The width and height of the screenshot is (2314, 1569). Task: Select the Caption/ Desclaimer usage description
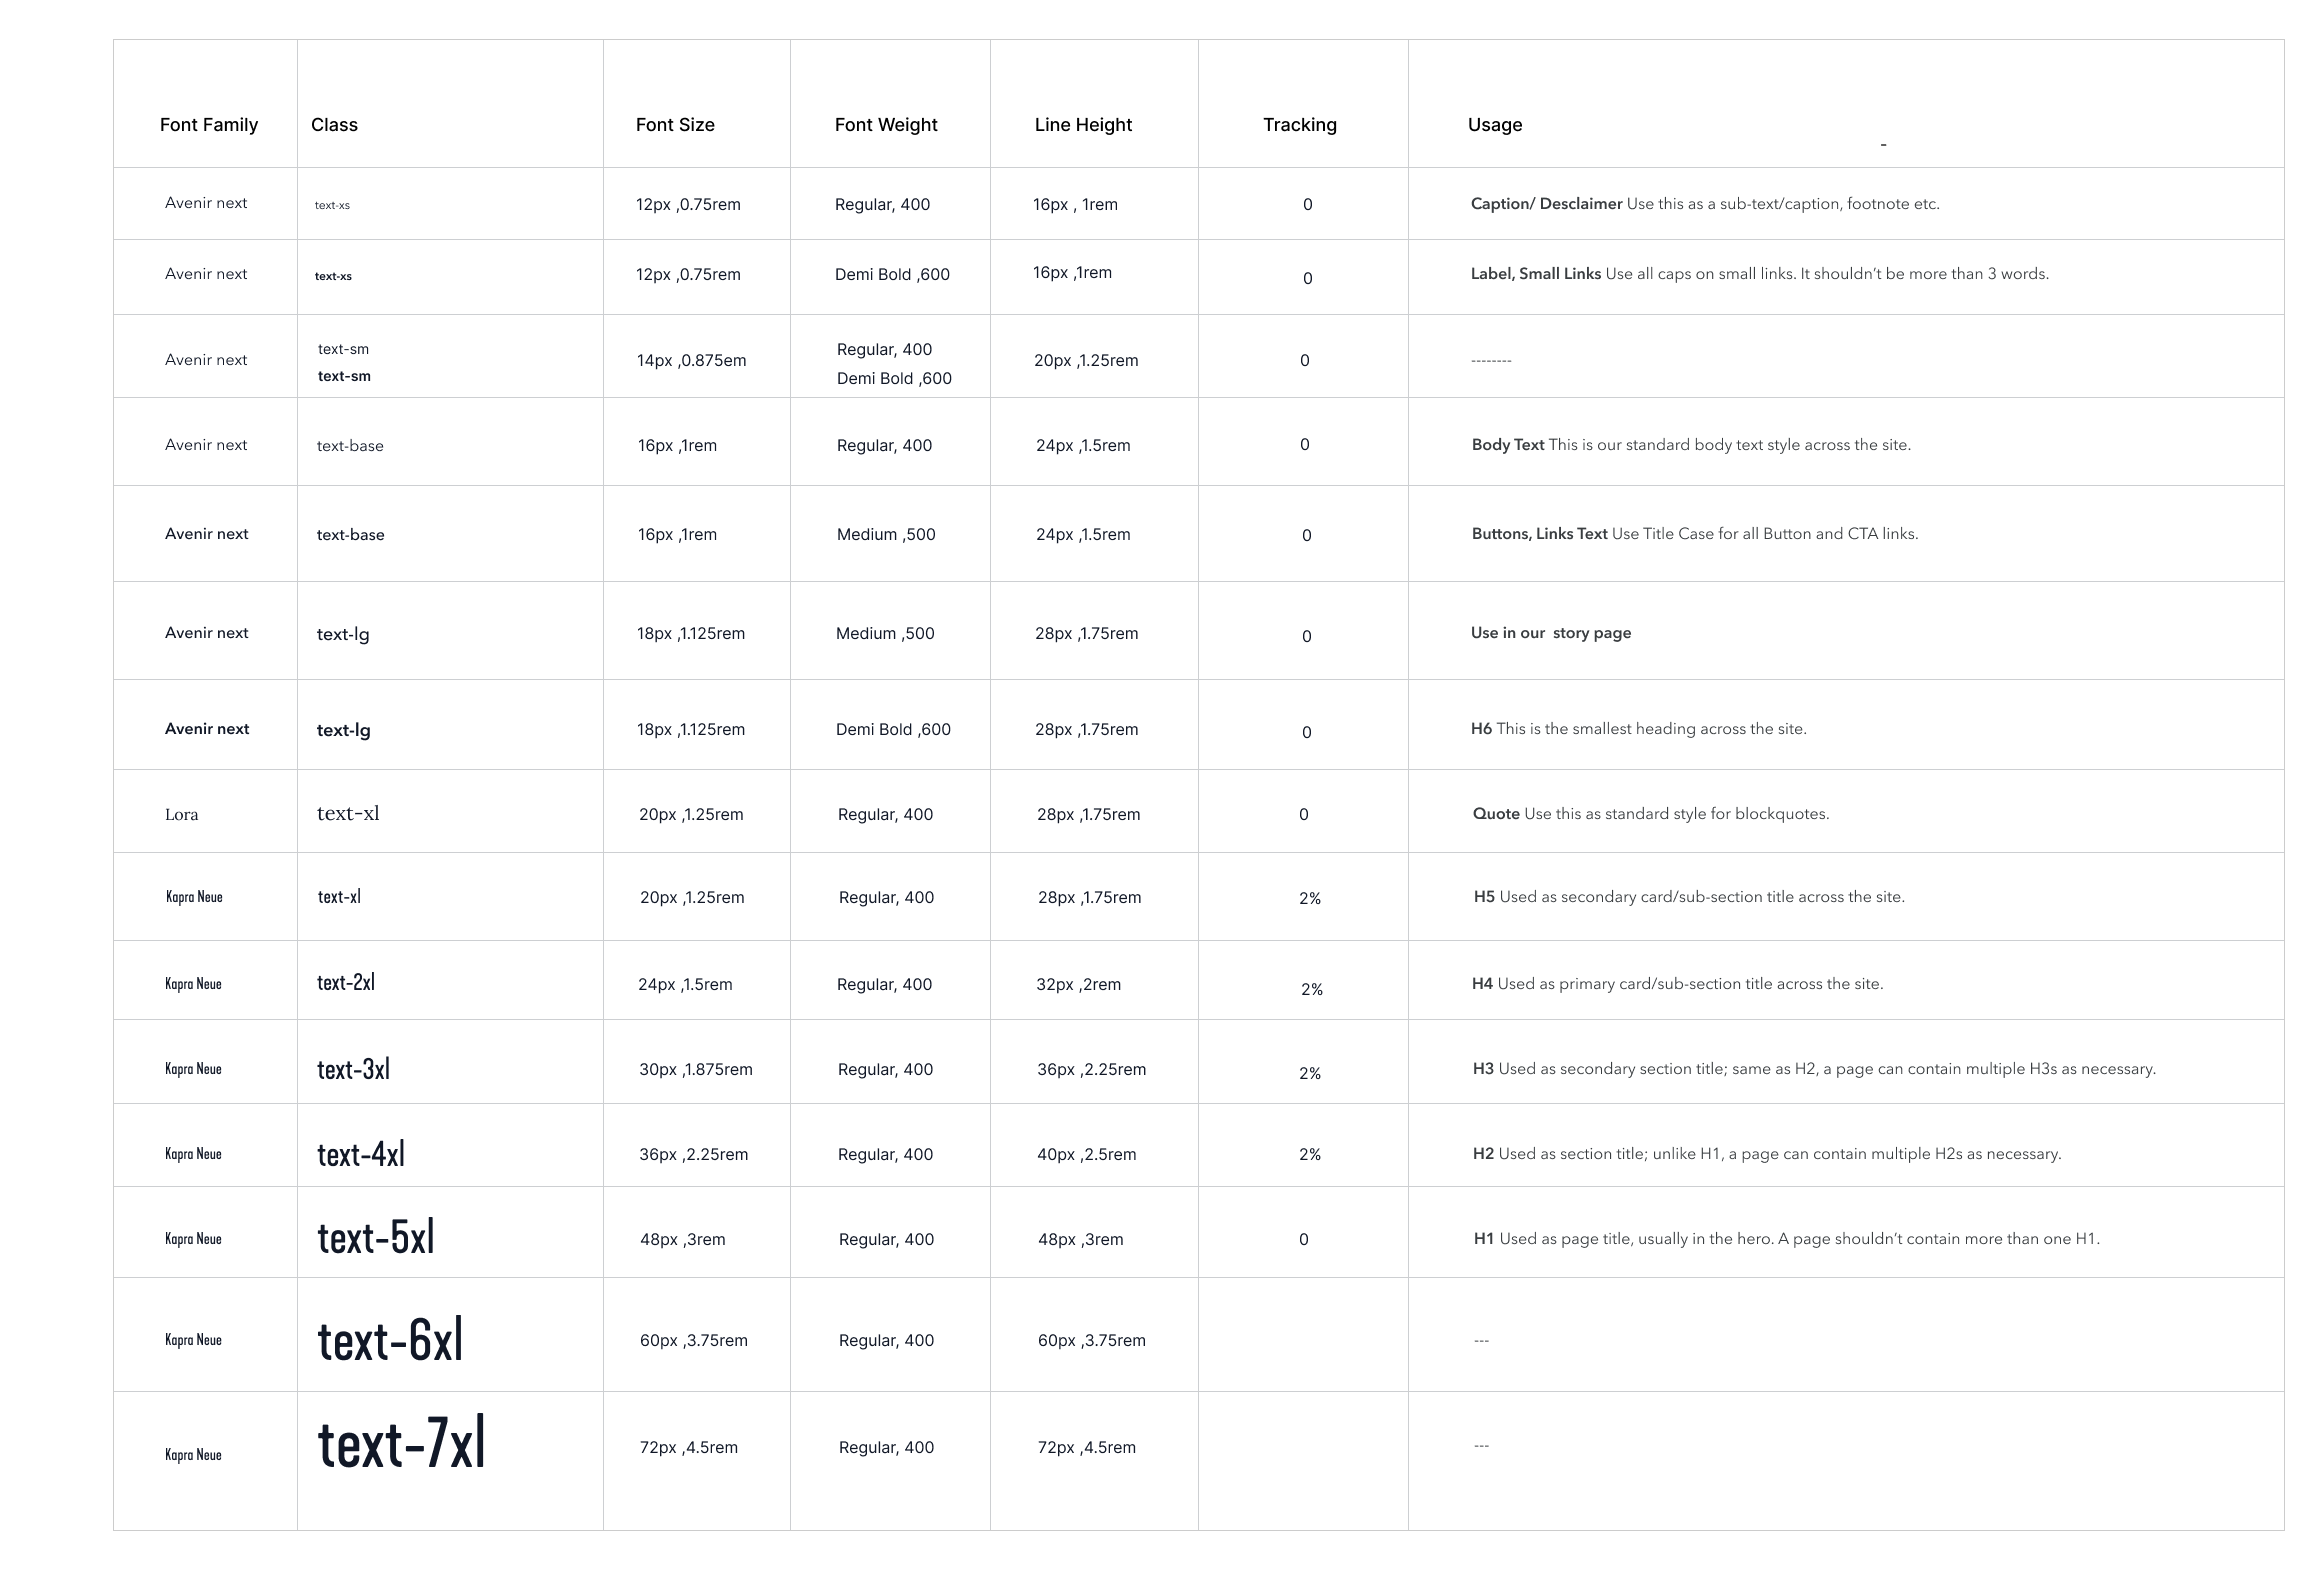click(1704, 204)
